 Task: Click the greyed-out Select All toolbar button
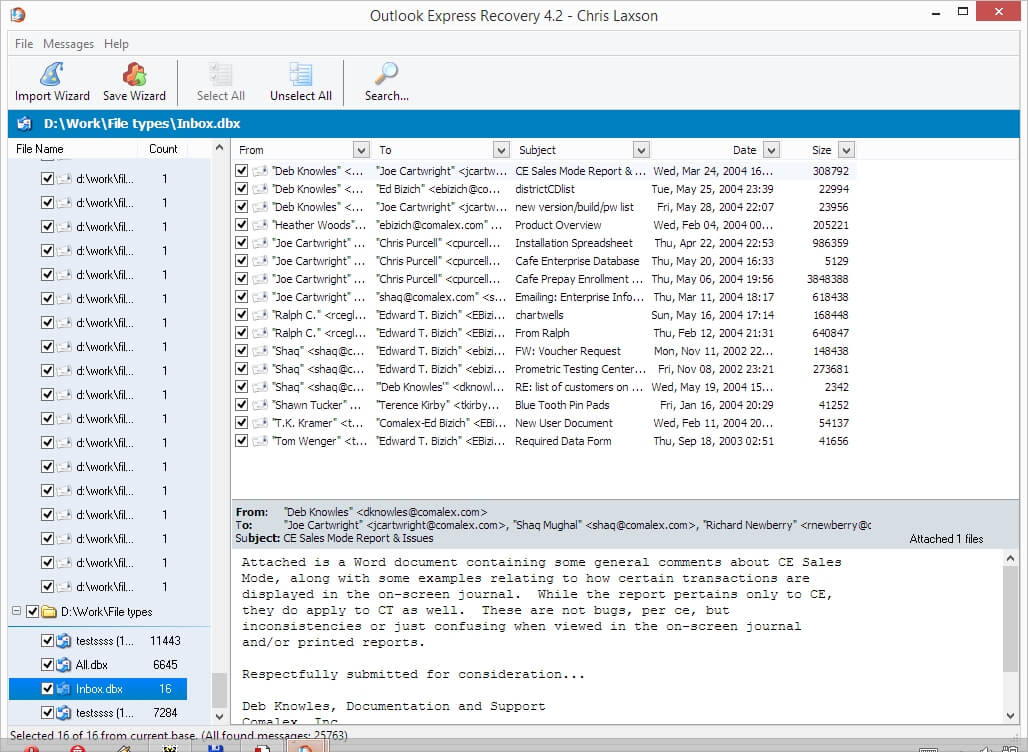coord(220,82)
